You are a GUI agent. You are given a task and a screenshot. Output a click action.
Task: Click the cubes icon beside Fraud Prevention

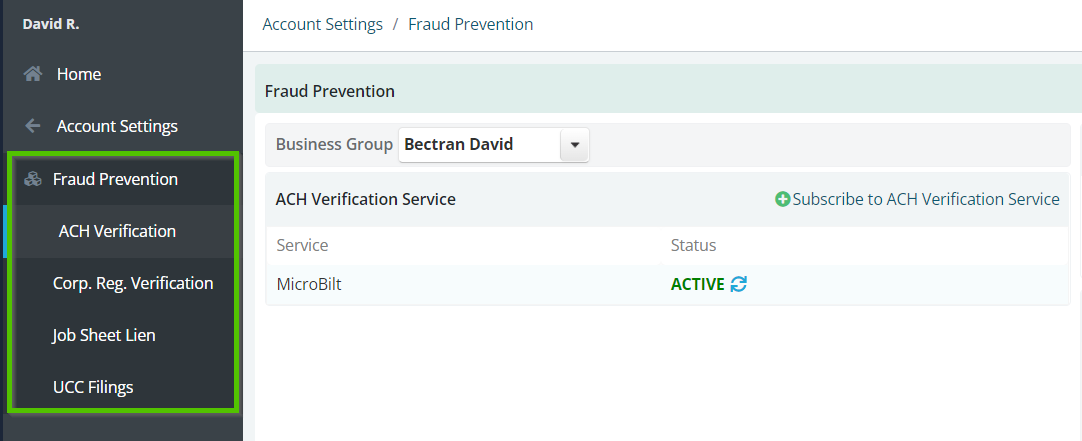coord(32,179)
